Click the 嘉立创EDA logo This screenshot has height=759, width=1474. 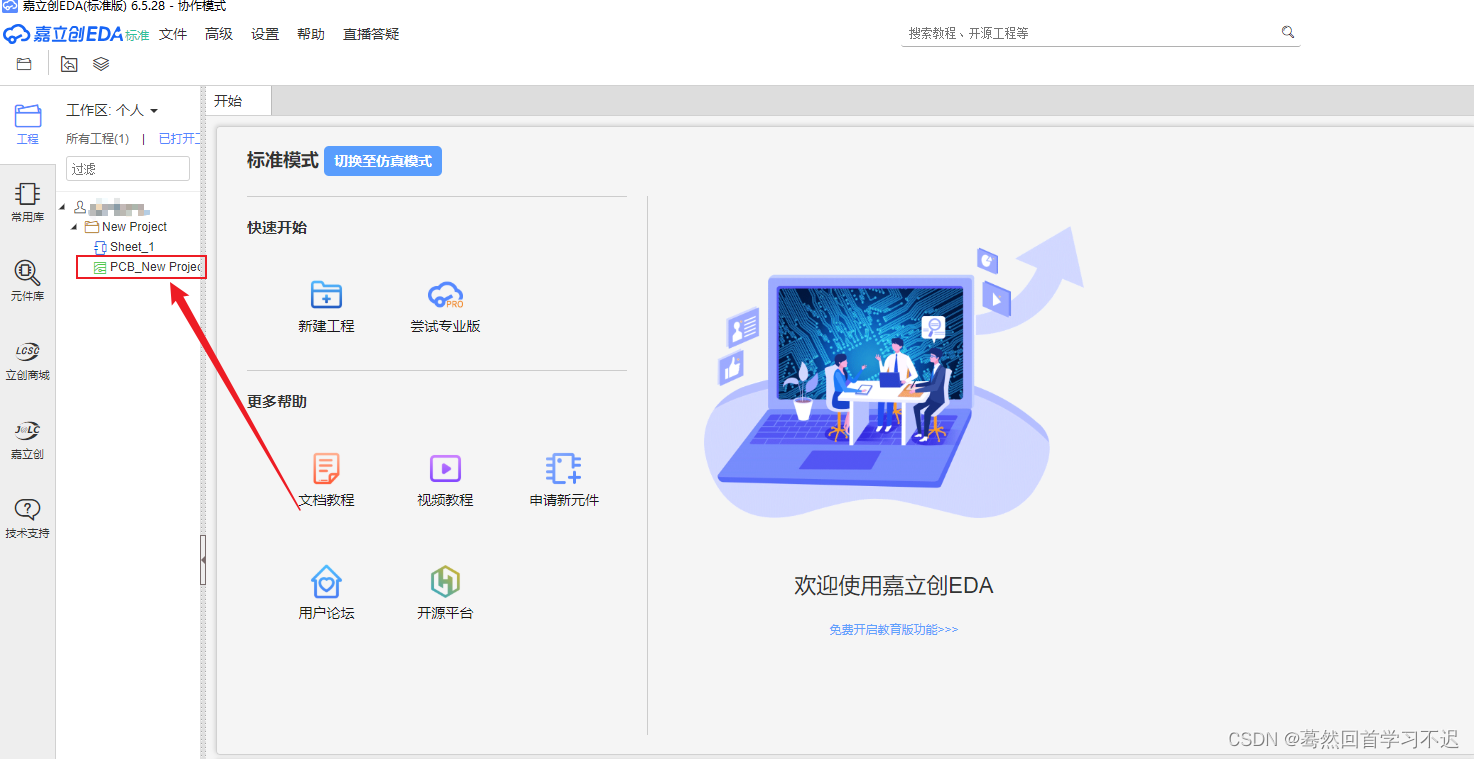pyautogui.click(x=76, y=34)
